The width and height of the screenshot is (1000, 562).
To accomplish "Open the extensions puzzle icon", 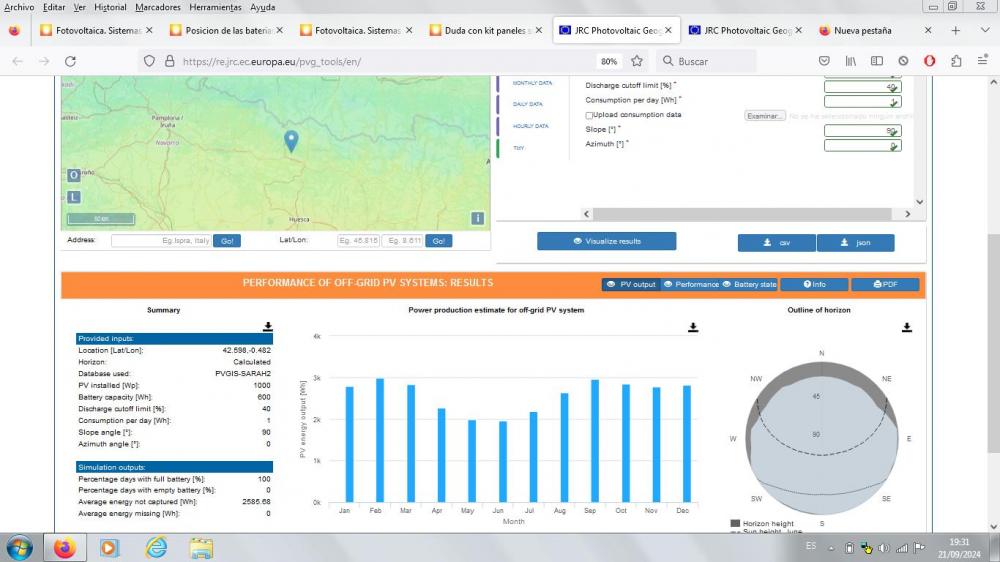I will point(956,61).
